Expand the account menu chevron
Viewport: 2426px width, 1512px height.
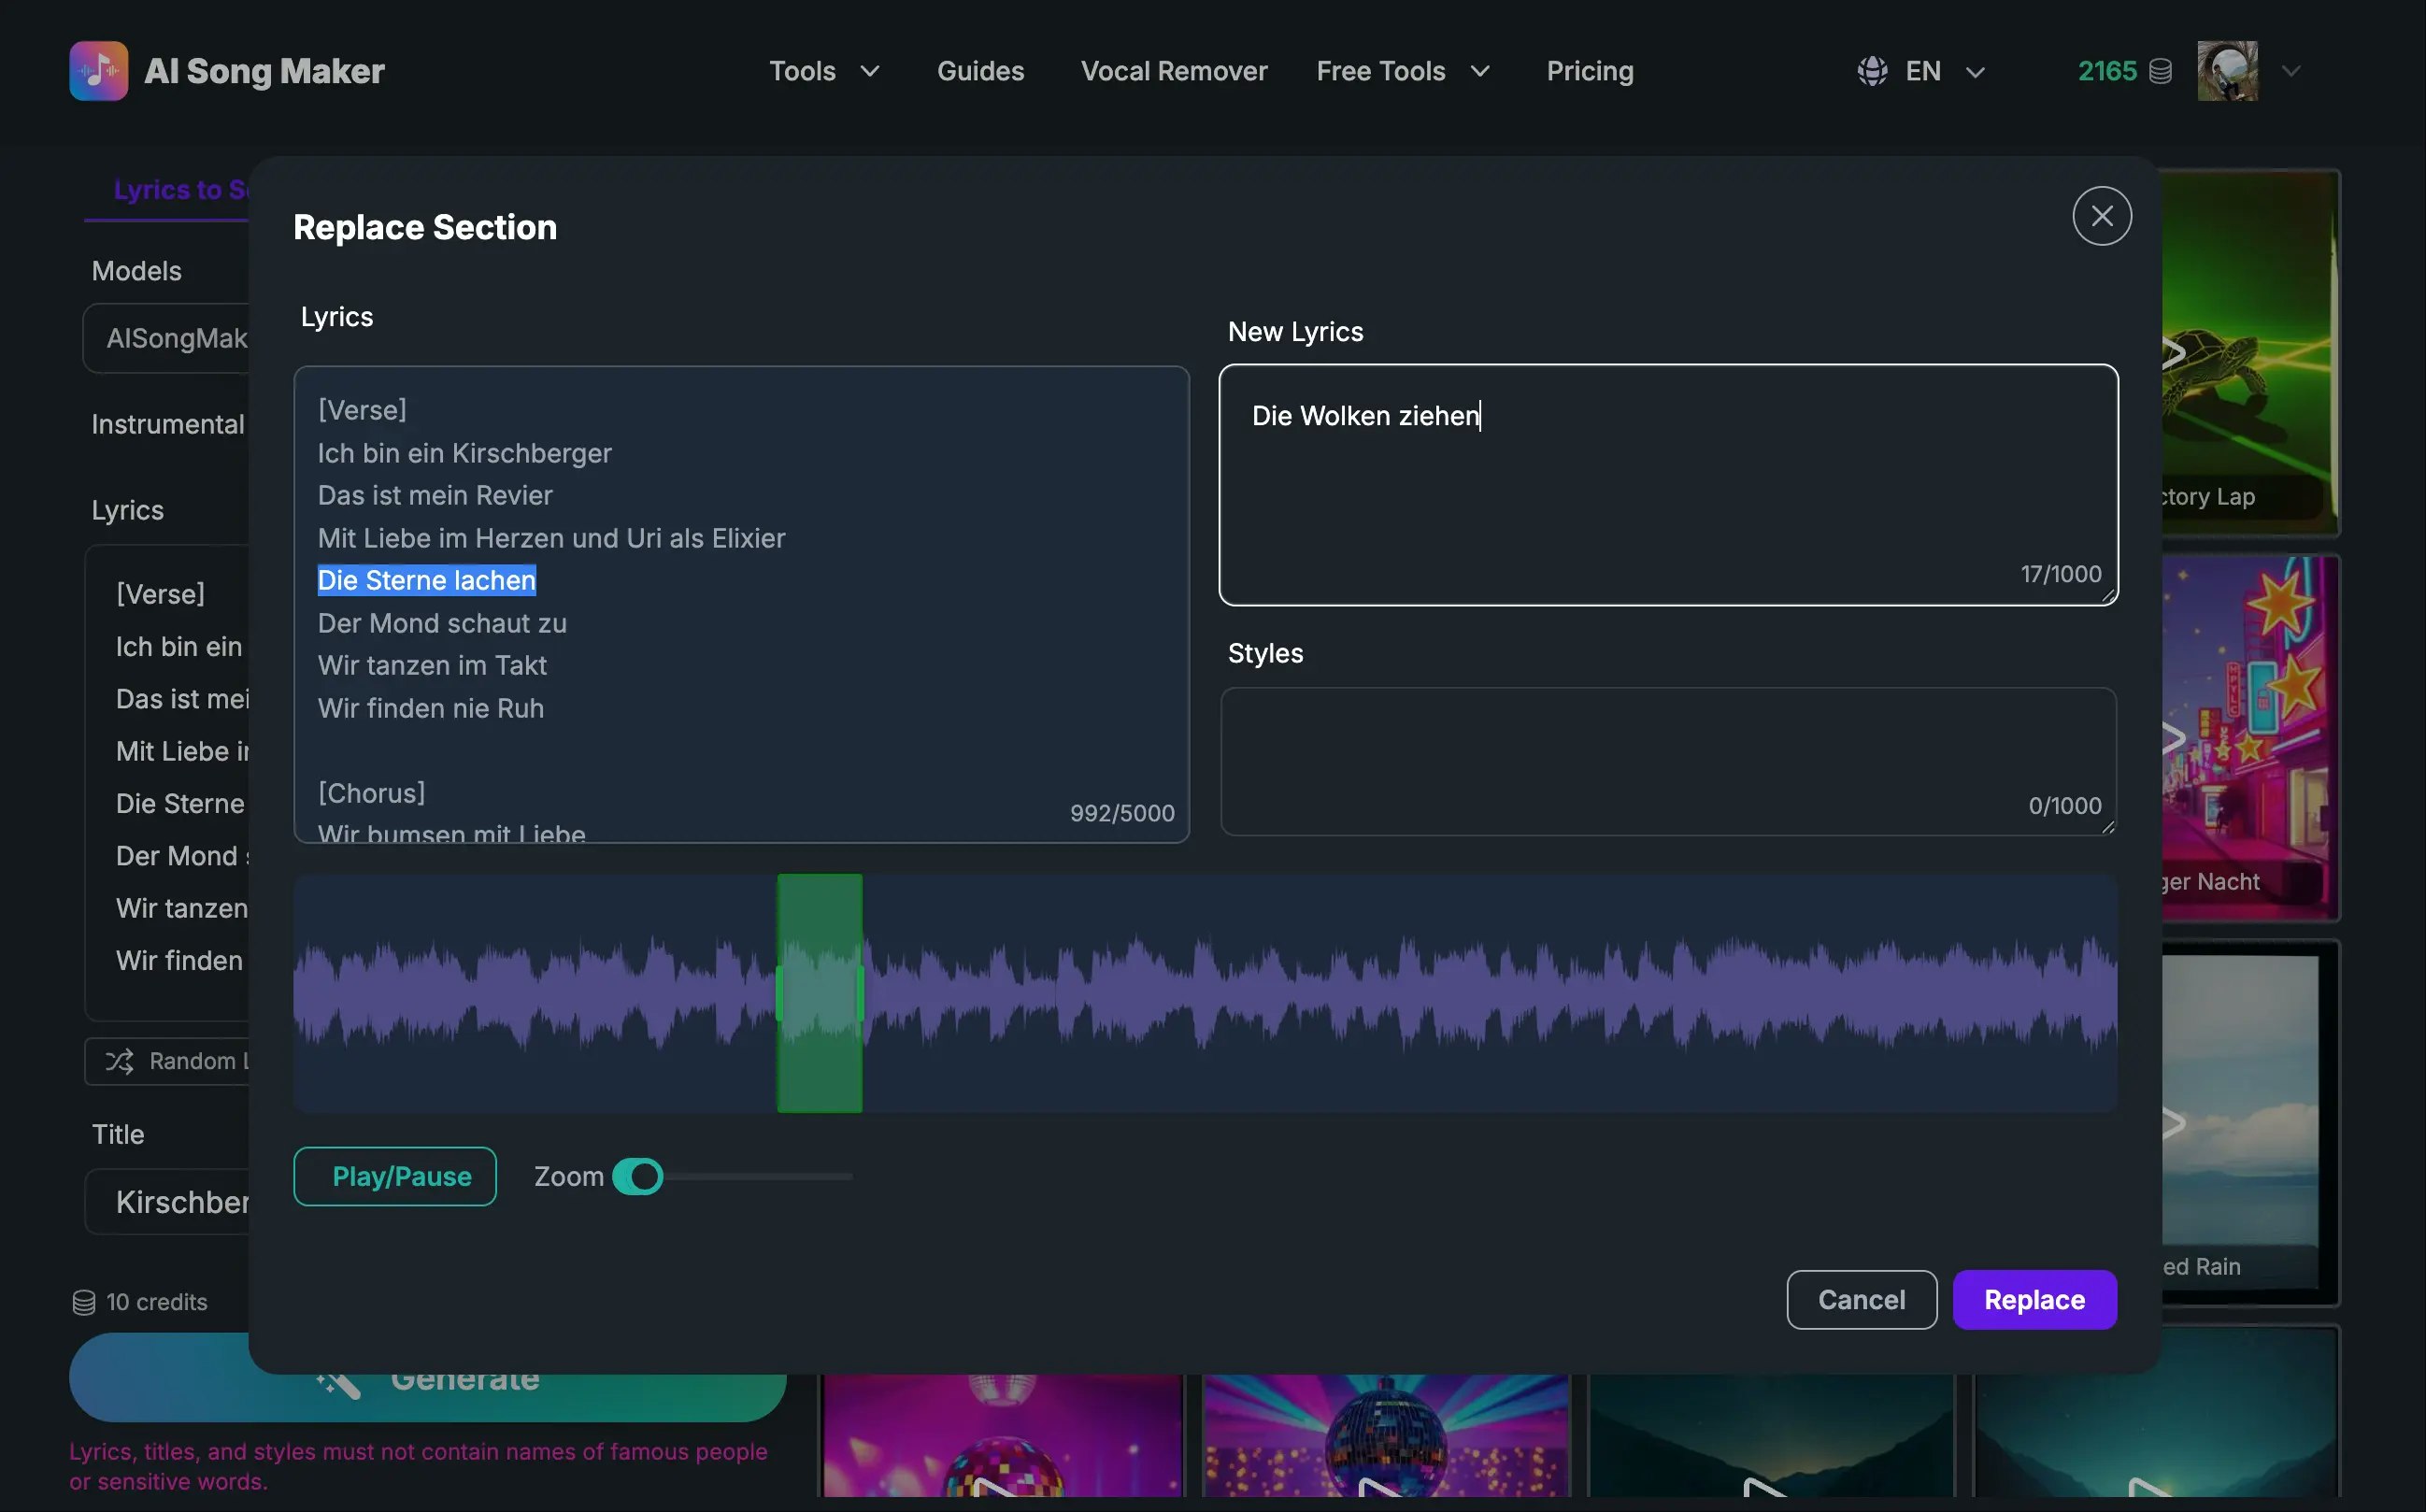tap(2292, 71)
